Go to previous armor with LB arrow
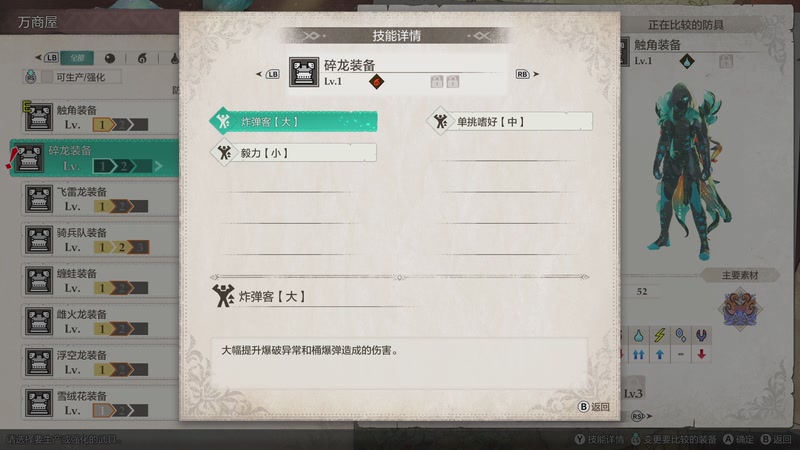The image size is (800, 450). [268, 74]
